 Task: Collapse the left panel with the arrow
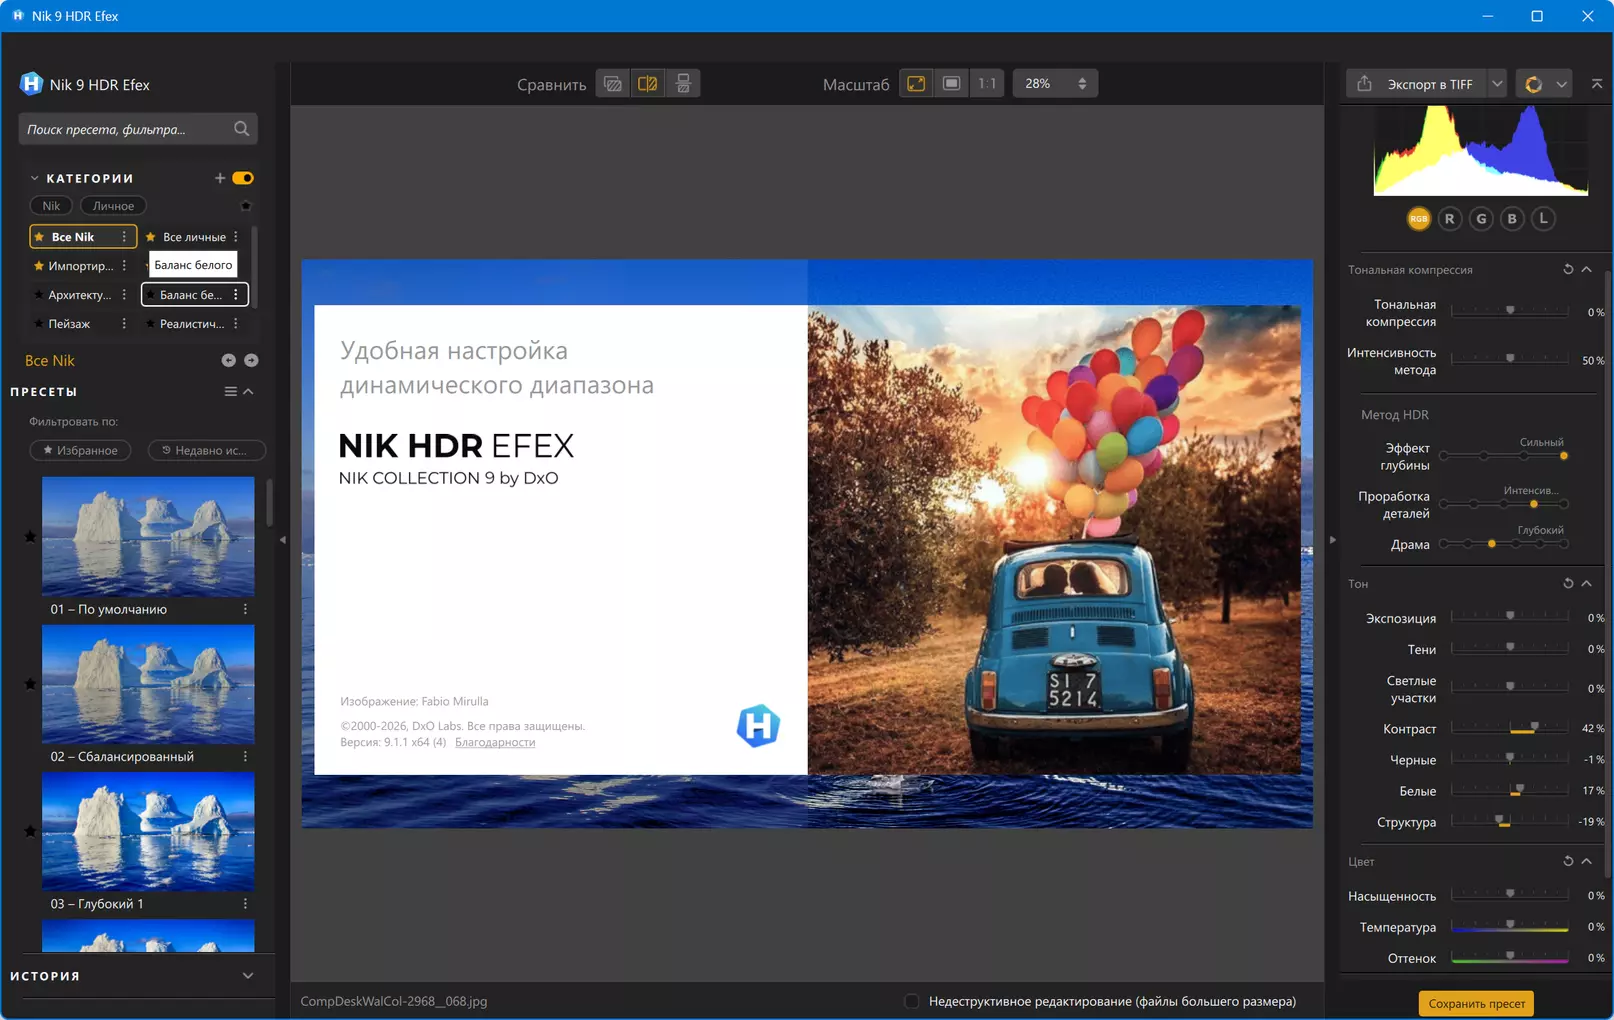pos(283,540)
